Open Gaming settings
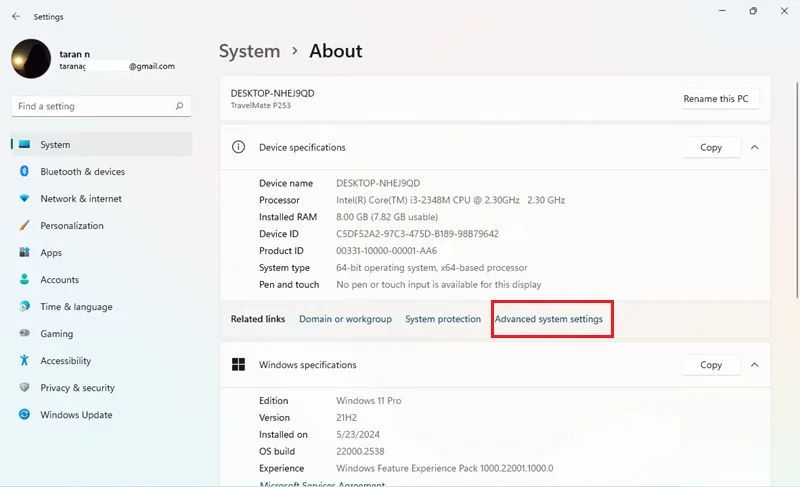 pos(102,334)
